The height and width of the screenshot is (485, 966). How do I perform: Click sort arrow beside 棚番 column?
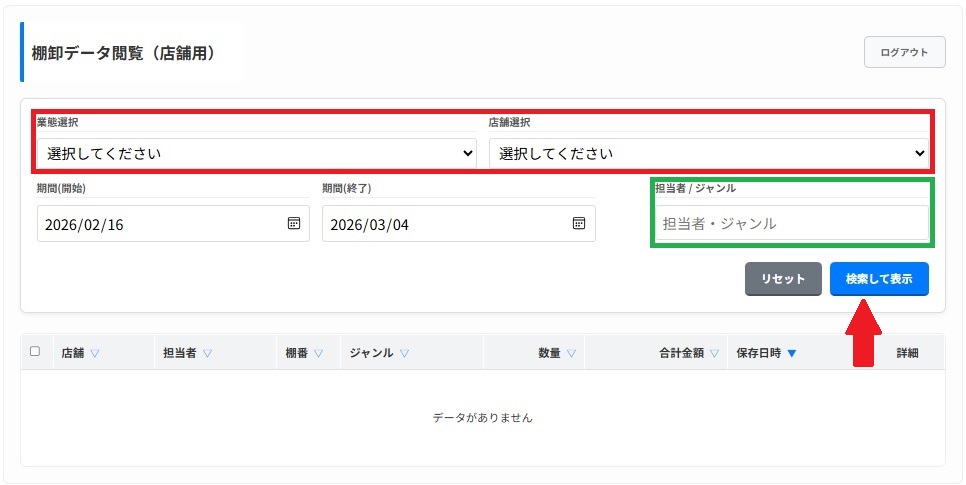coord(318,353)
